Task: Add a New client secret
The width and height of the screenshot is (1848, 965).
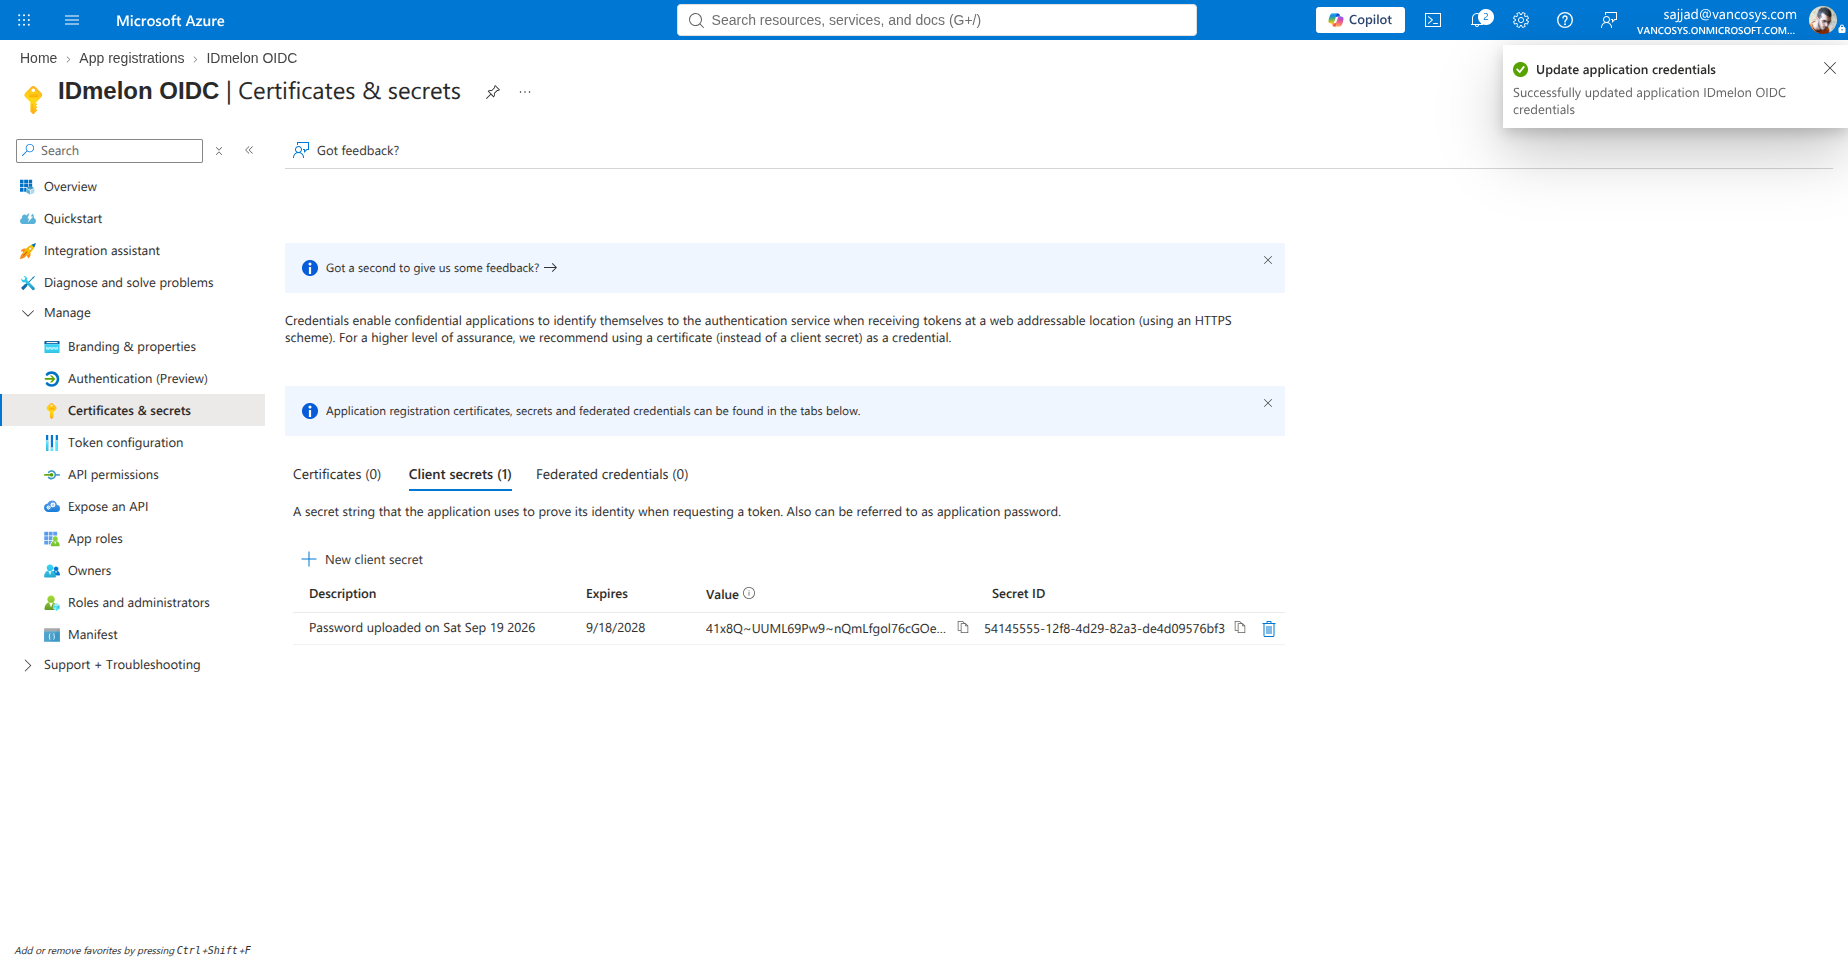Action: 362,560
